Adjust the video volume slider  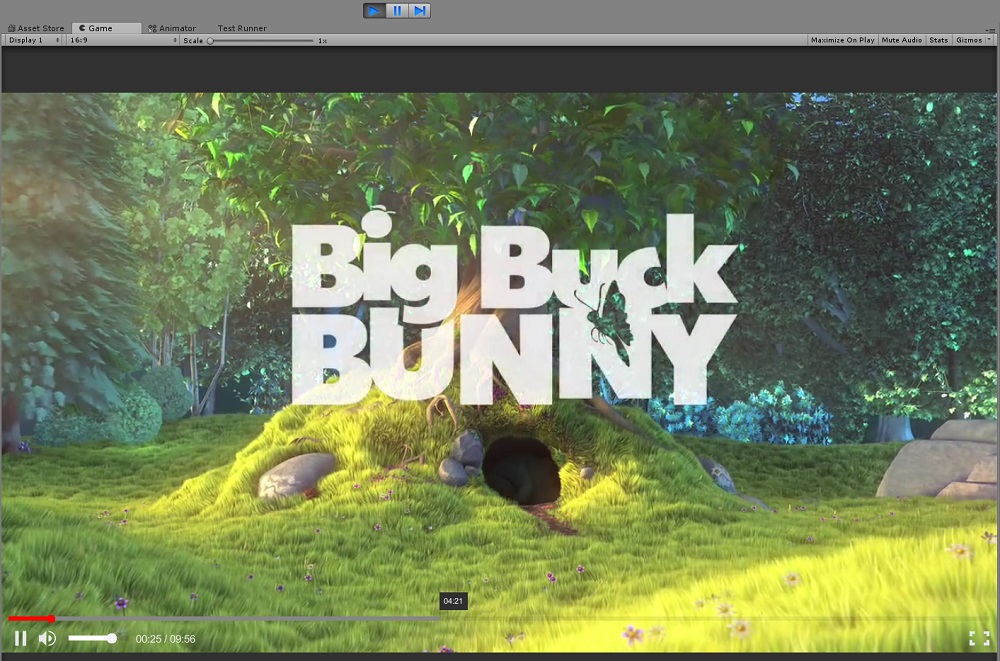tap(92, 638)
